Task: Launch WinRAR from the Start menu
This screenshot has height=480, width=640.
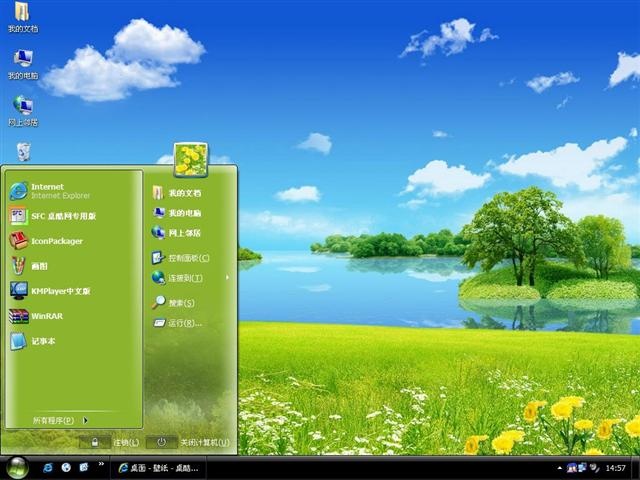Action: pos(73,316)
